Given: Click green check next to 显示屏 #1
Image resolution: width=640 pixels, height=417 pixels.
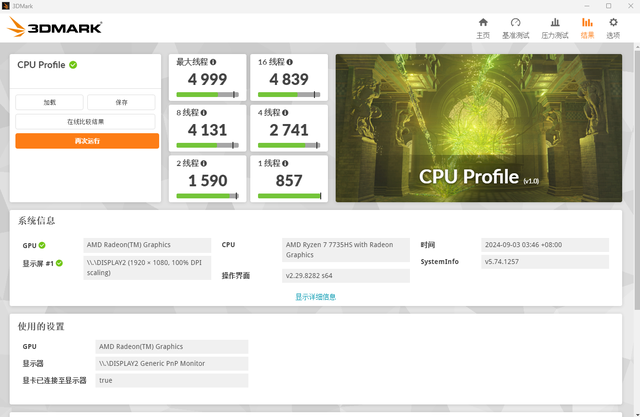Looking at the screenshot, I should click(x=59, y=263).
